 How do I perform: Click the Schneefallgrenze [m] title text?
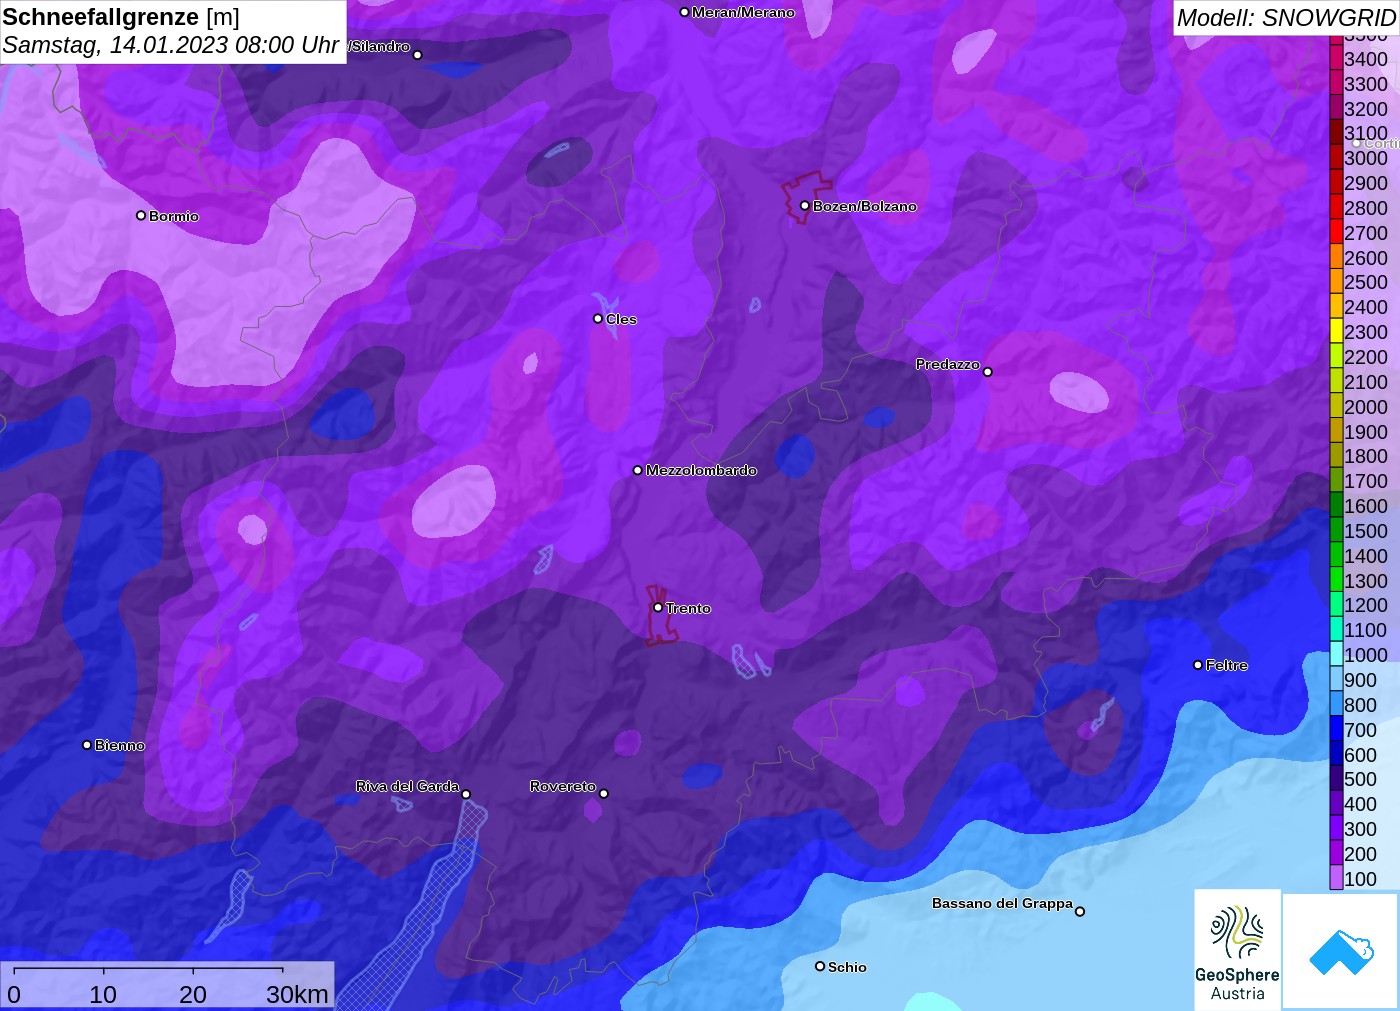121,17
